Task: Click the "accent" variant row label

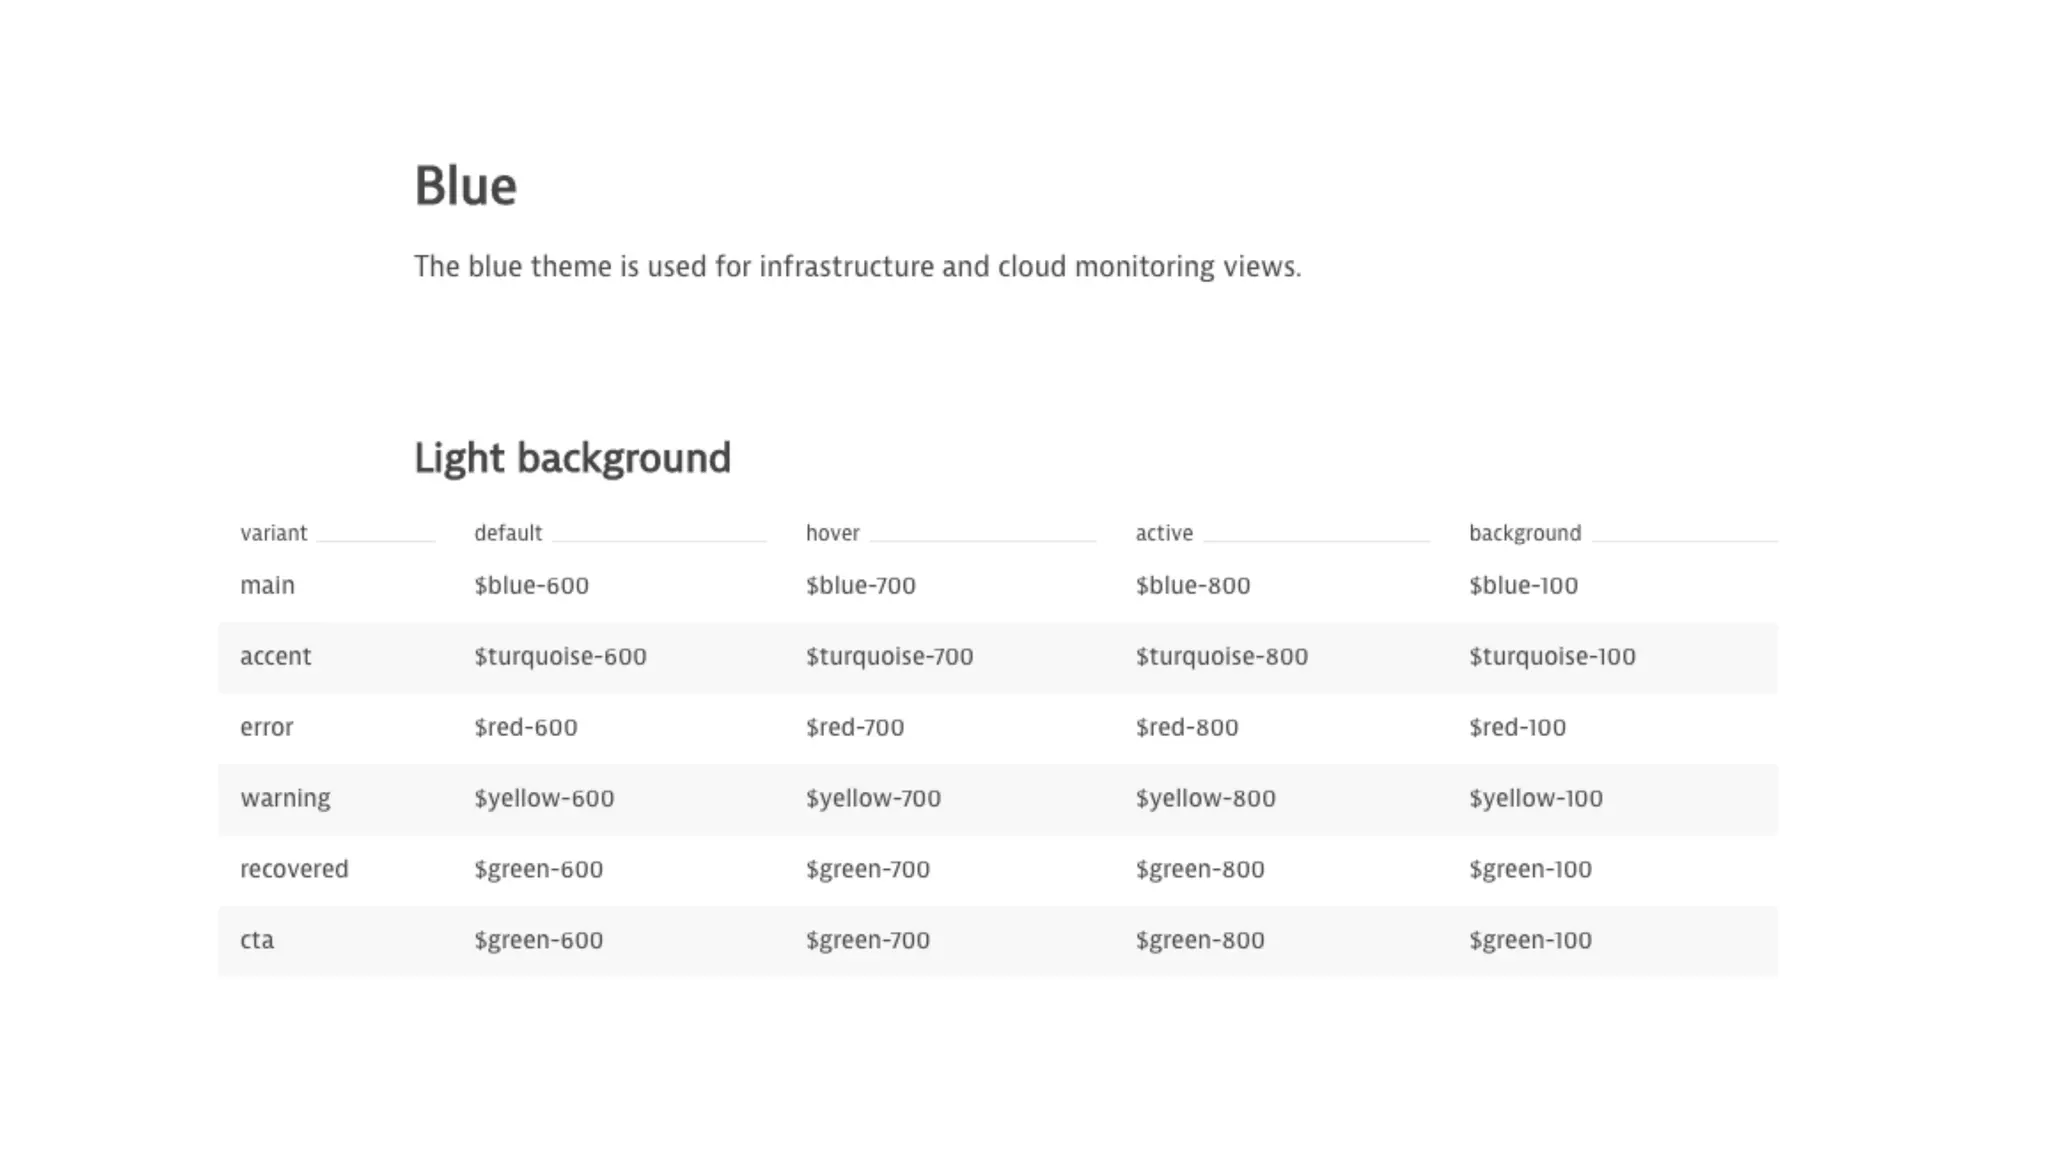Action: click(275, 656)
